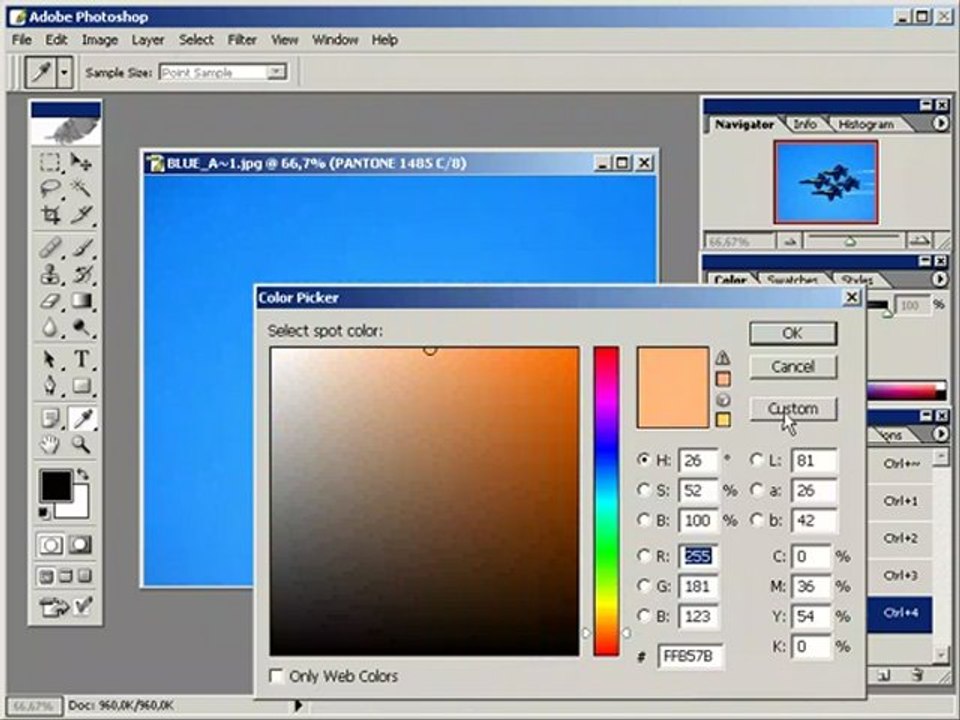Click the out-of-gamut warning triangle
Screen dimensions: 960x720
coord(723,358)
